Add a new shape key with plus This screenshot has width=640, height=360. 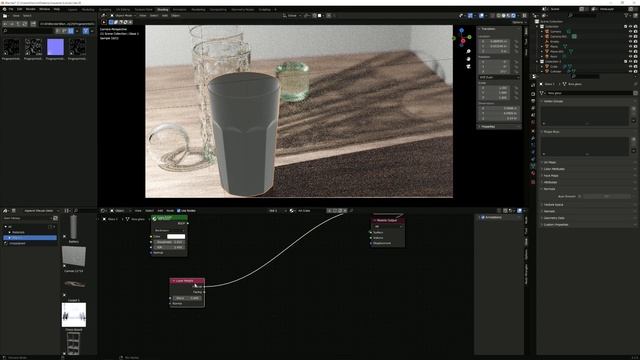(634, 139)
